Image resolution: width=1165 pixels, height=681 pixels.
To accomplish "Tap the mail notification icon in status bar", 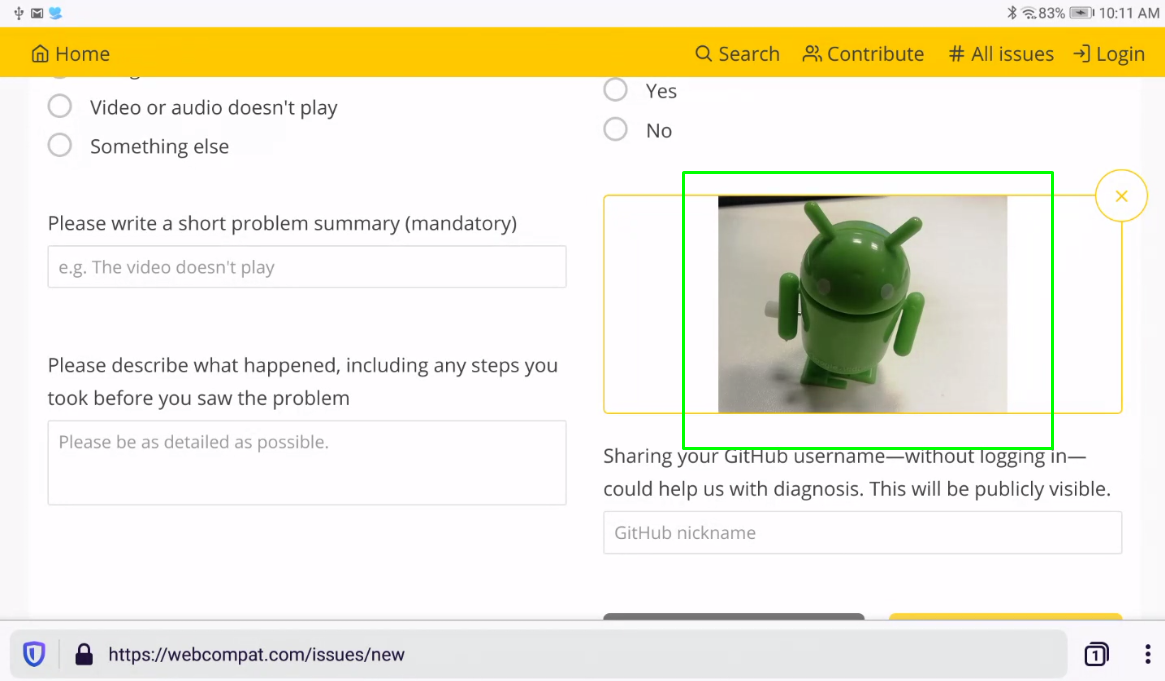I will pyautogui.click(x=37, y=13).
